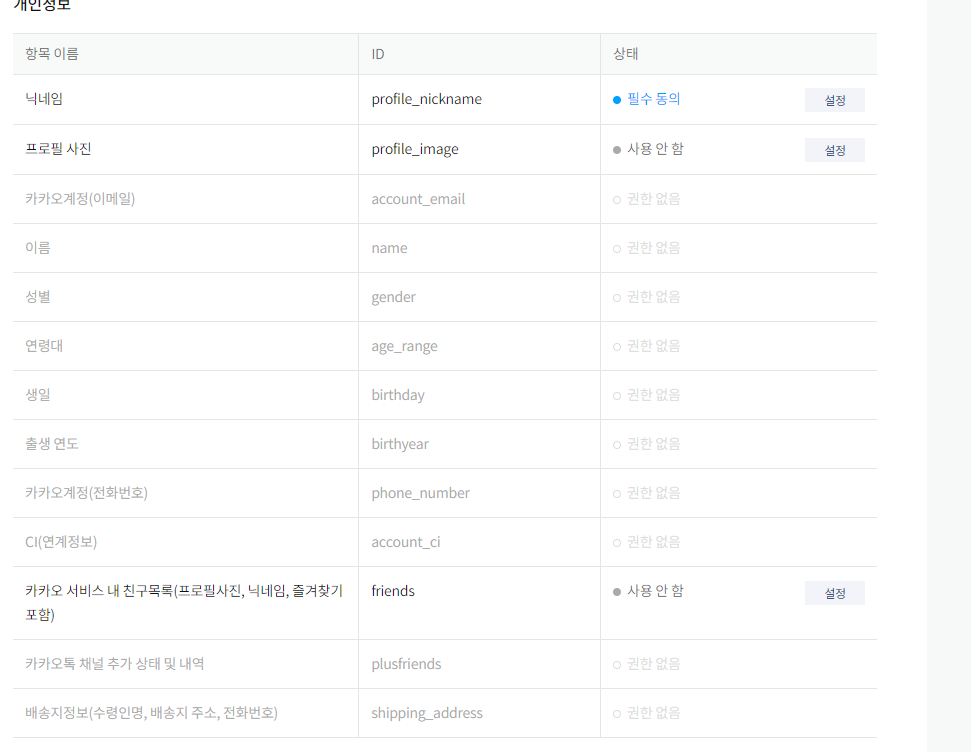The image size is (971, 752).
Task: Click the 닉네임 item name
Action: pos(44,99)
